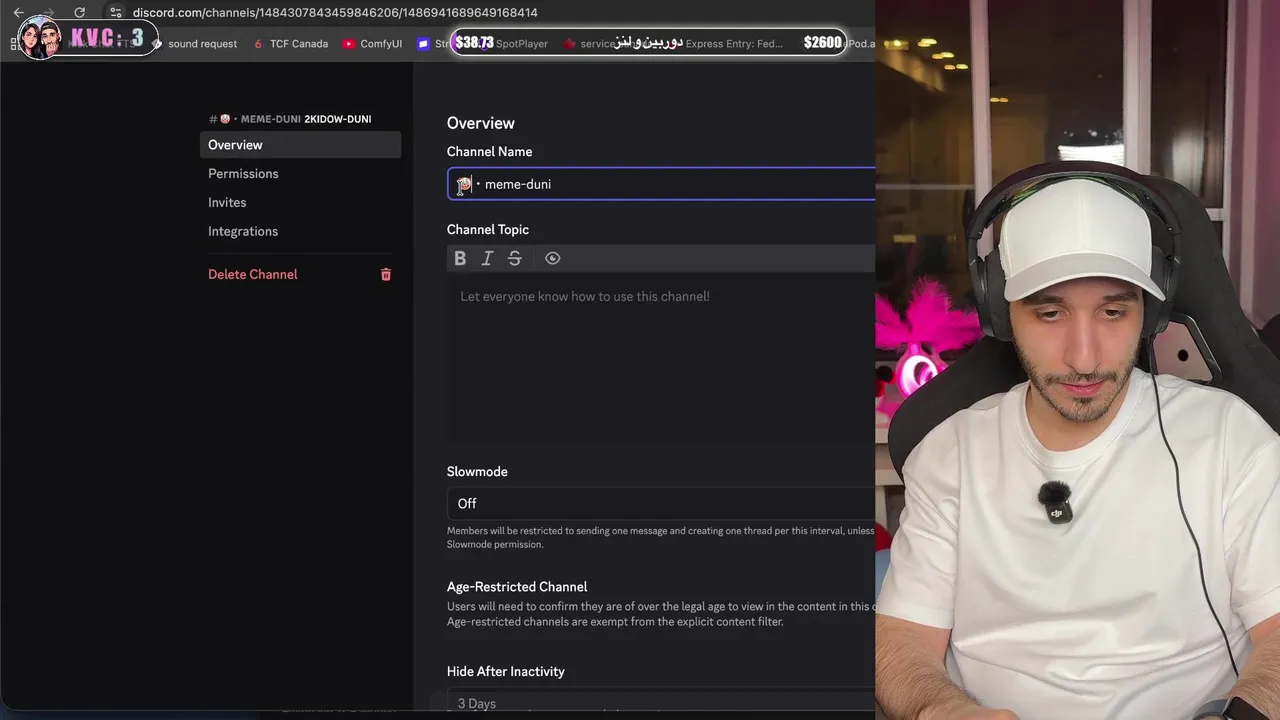Click the 'Channel Topic' label

(x=488, y=230)
